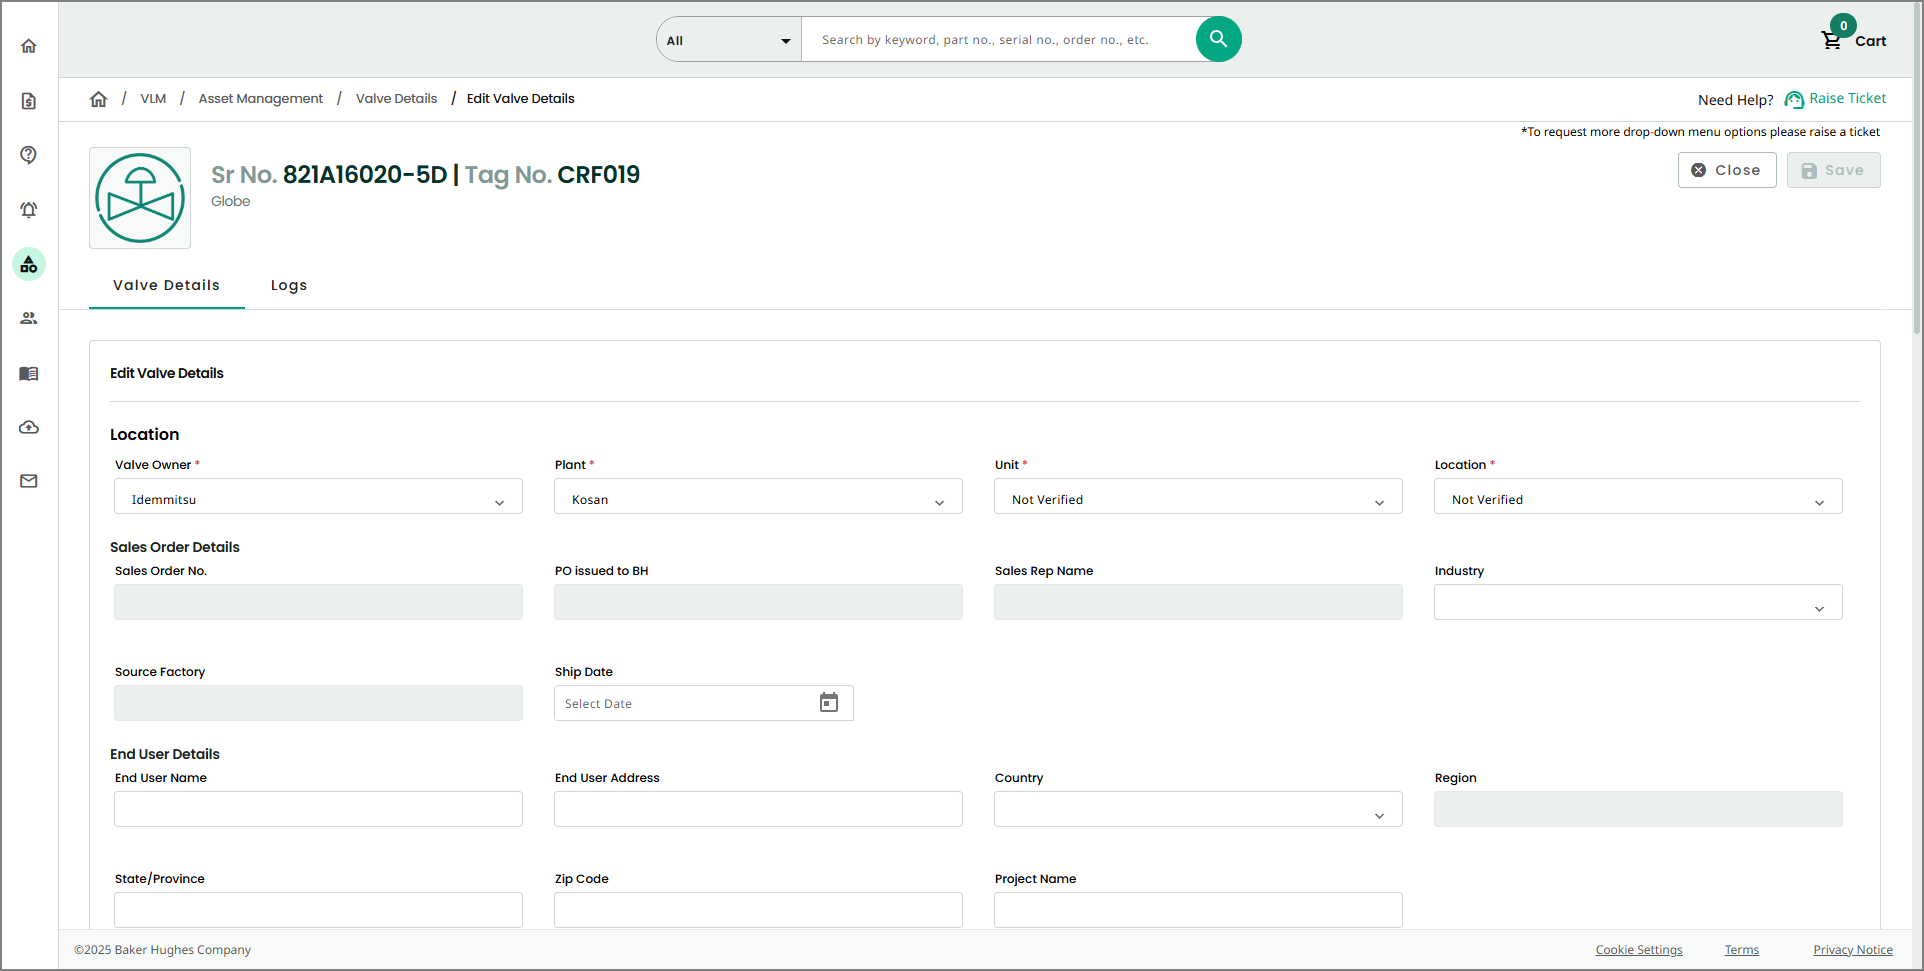
Task: Click the home icon in left sidebar
Action: [29, 46]
